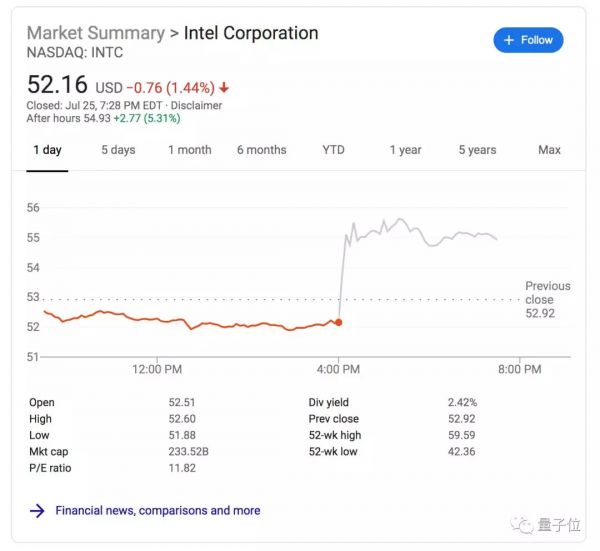Click the plus icon on Follow button
The width and height of the screenshot is (600, 551).
[x=508, y=40]
